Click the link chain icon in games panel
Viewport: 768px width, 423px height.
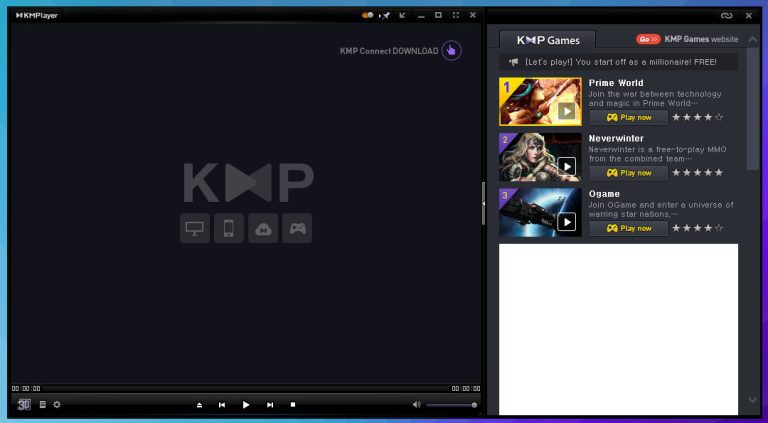pyautogui.click(x=726, y=16)
